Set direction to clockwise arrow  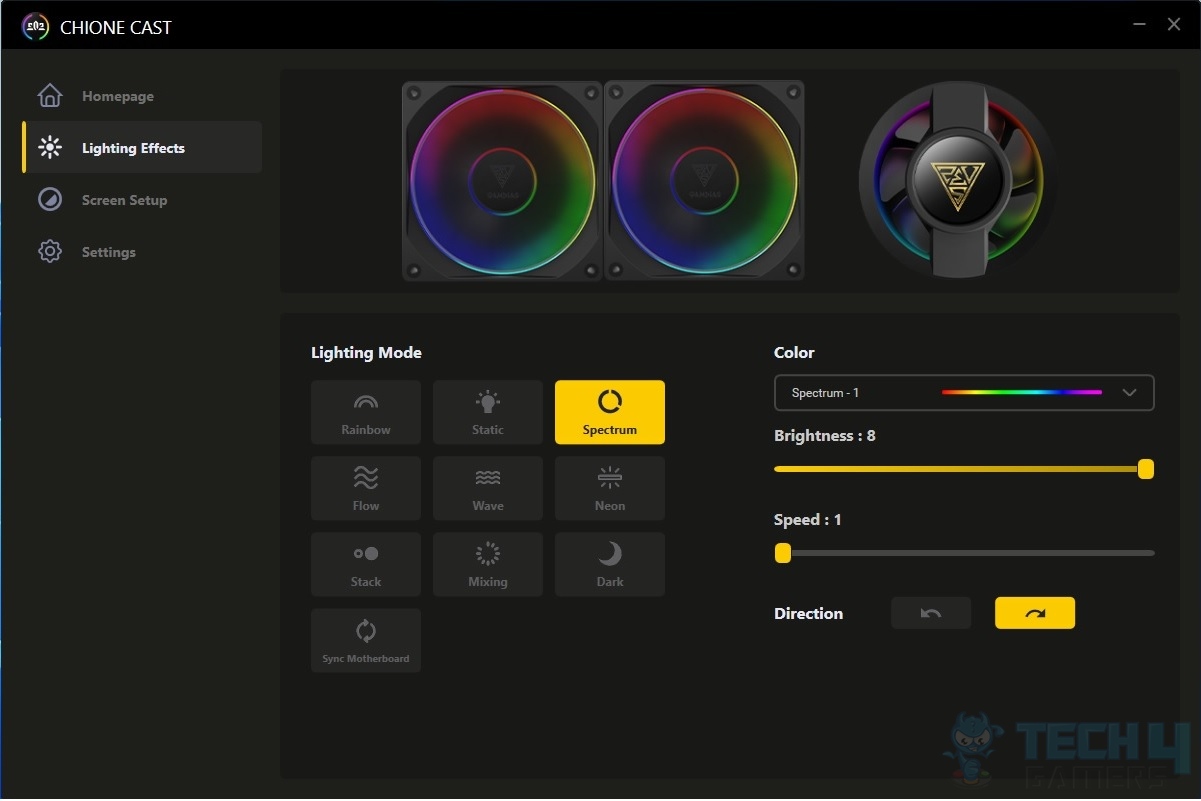pos(1035,613)
